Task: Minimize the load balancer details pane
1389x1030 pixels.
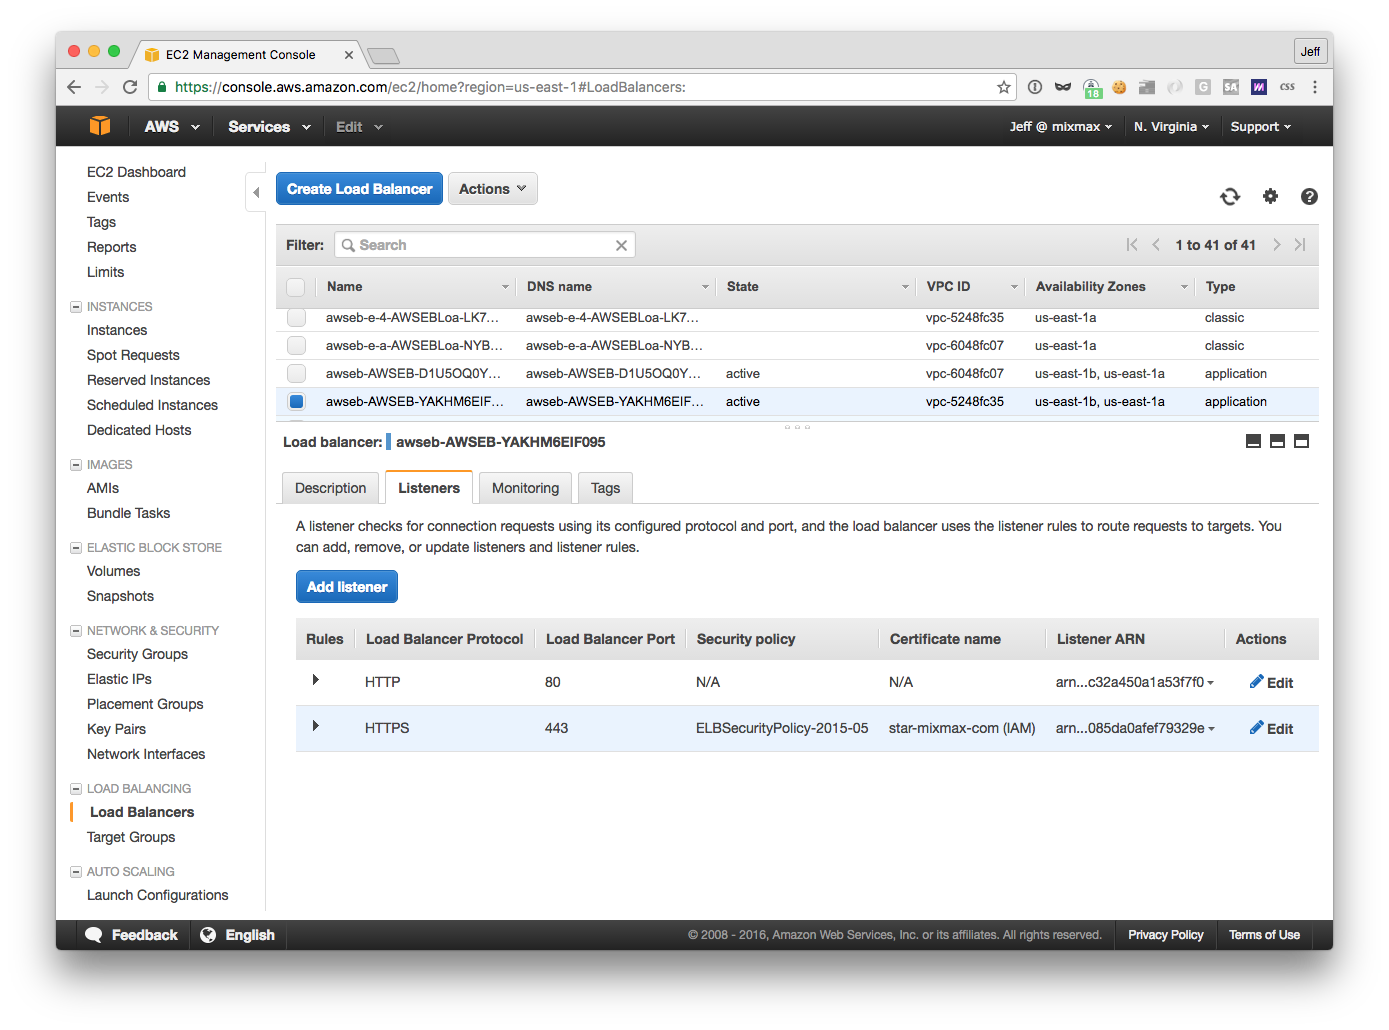Action: tap(1253, 441)
